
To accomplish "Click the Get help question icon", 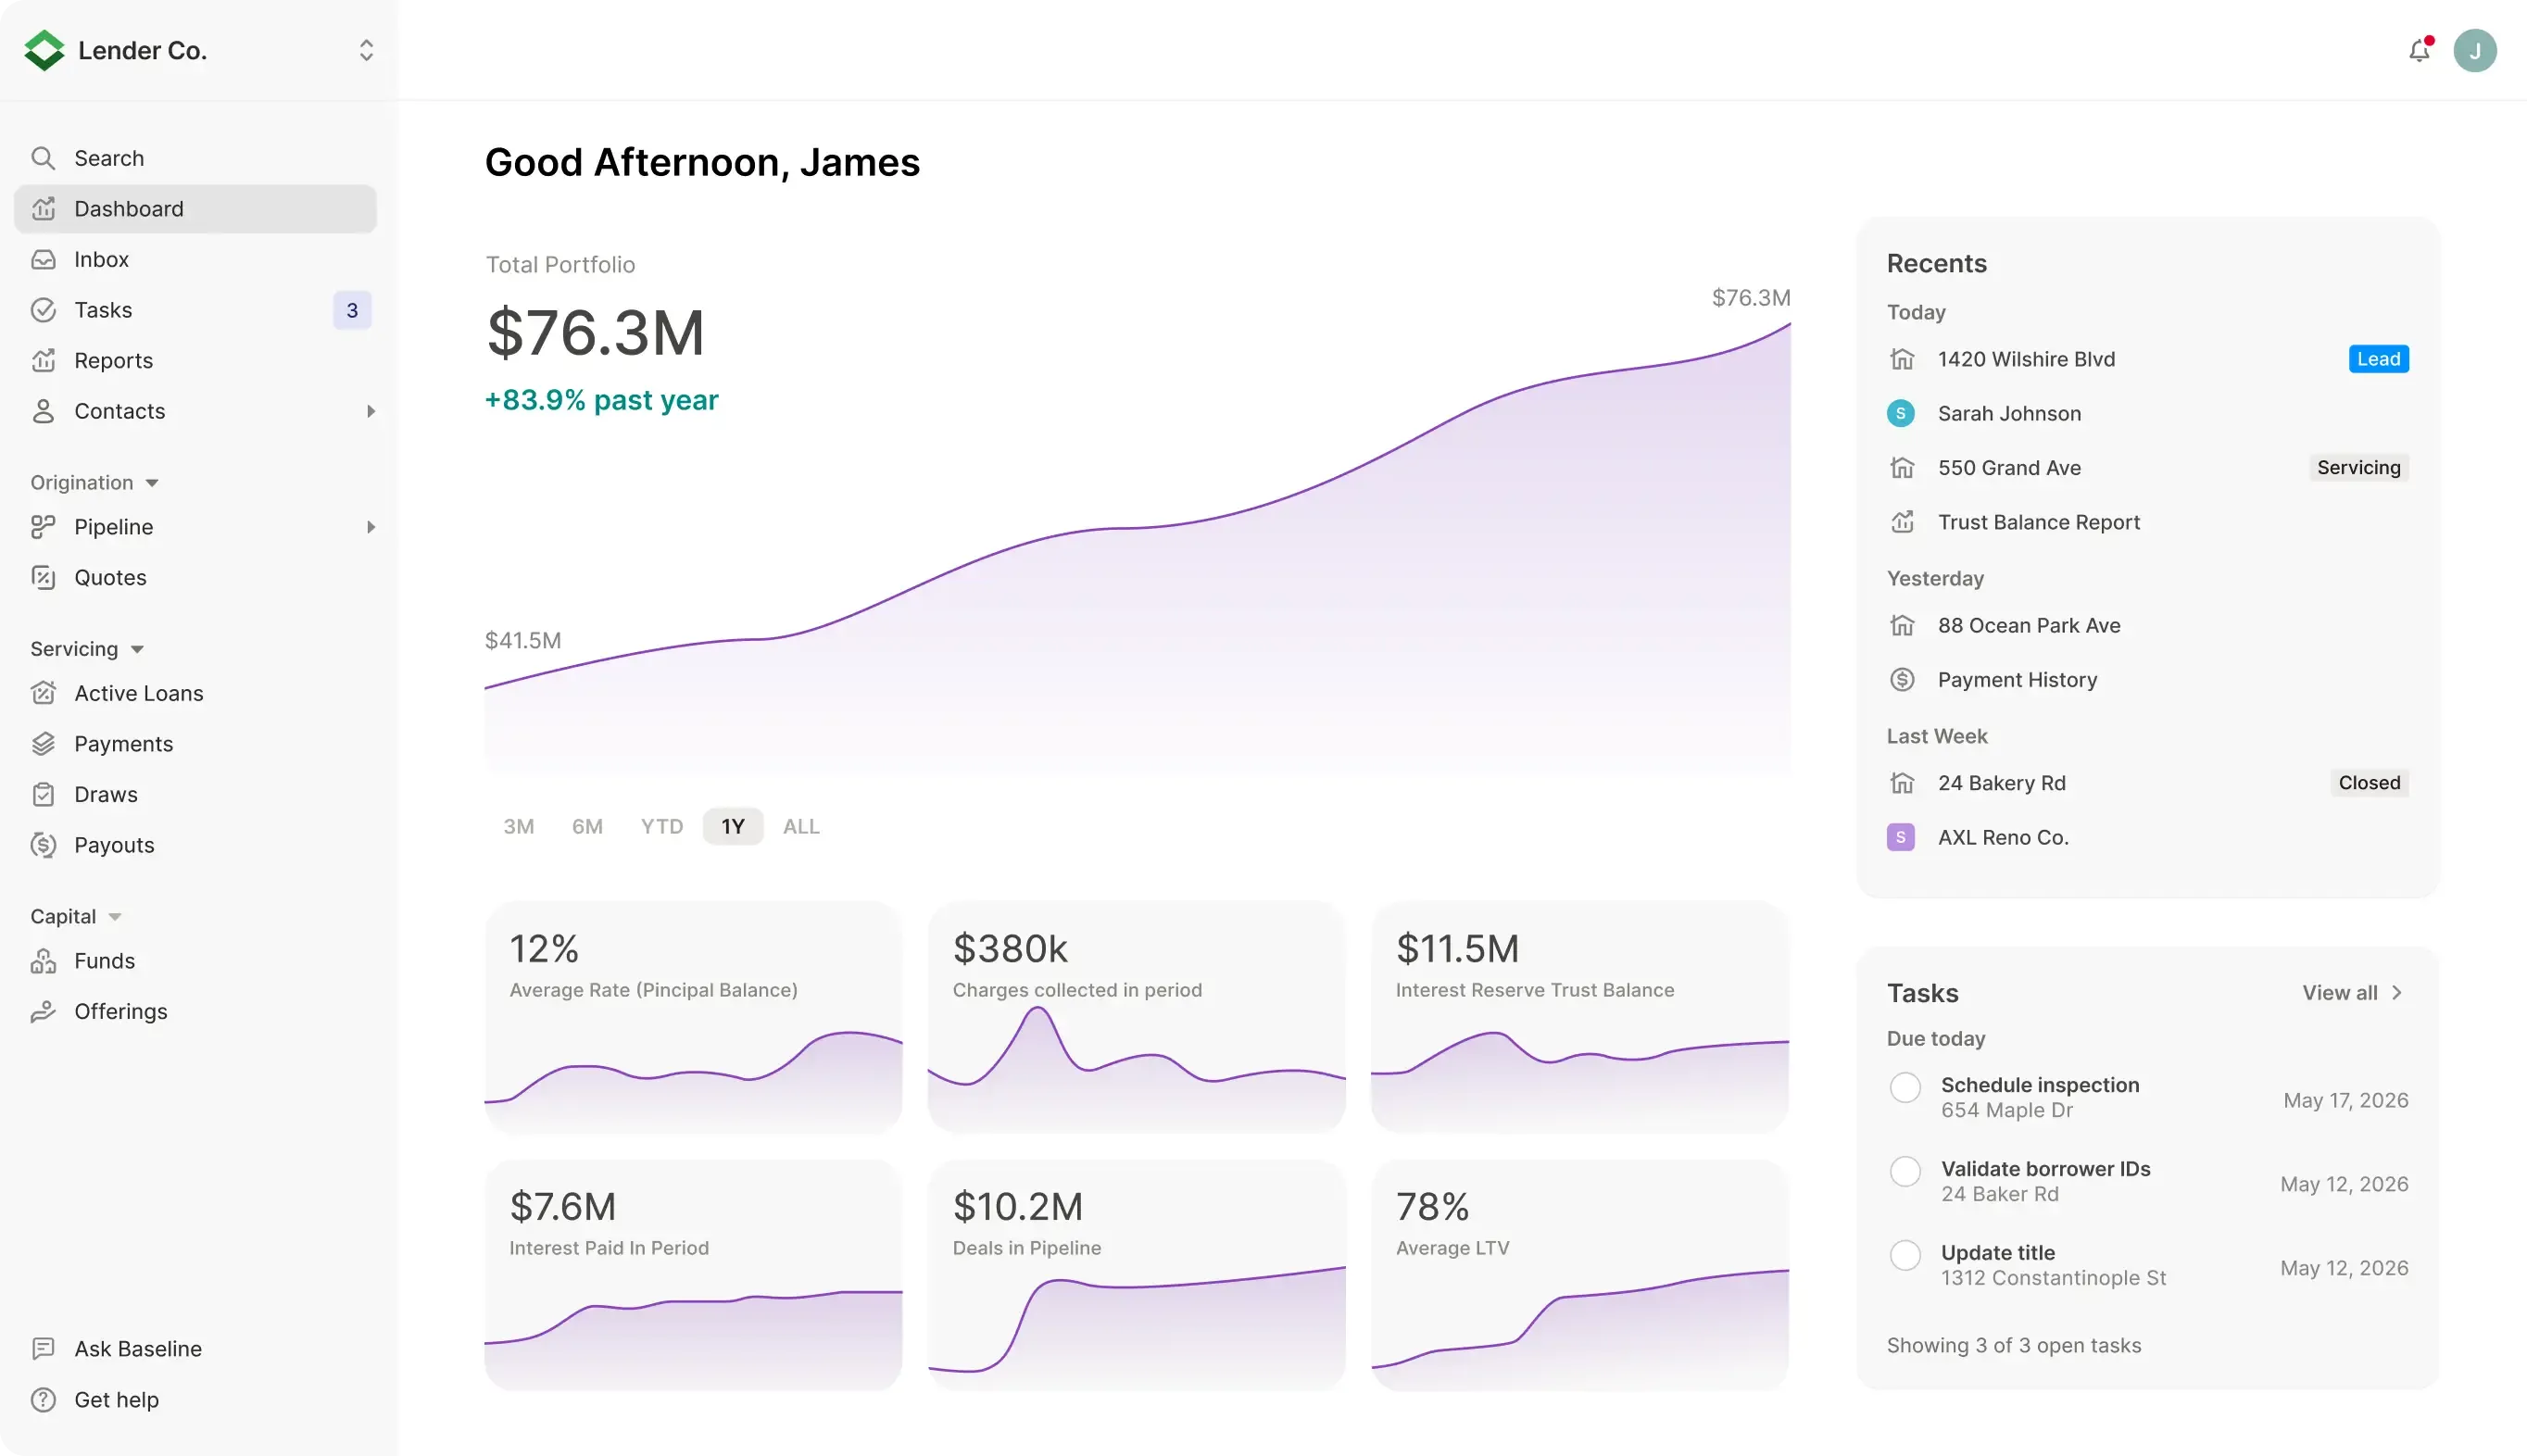I will click(x=43, y=1400).
